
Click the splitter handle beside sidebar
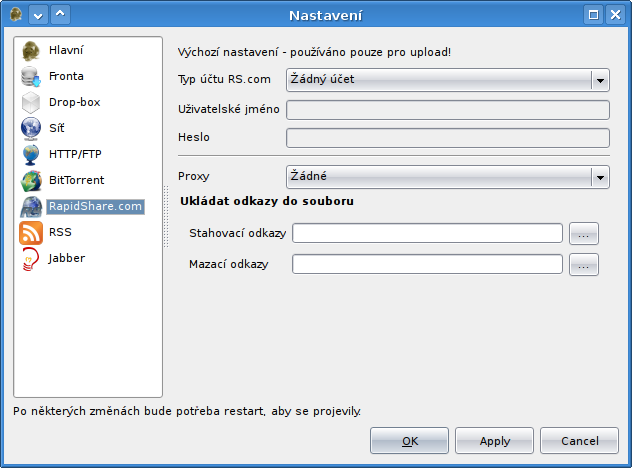[x=166, y=216]
